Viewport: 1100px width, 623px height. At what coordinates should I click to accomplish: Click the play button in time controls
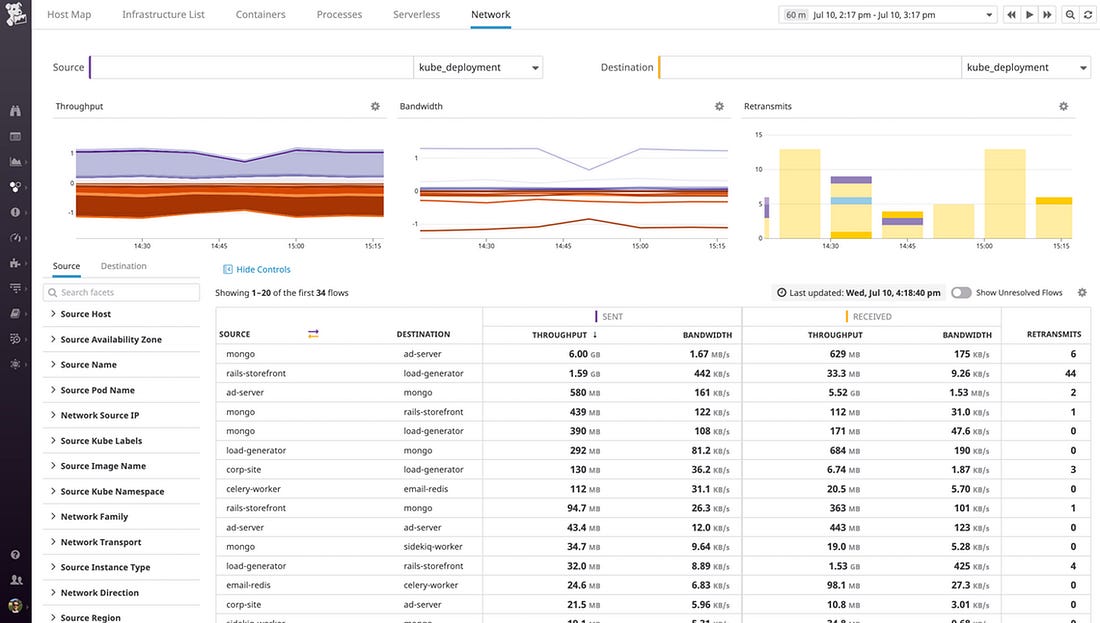[1029, 15]
